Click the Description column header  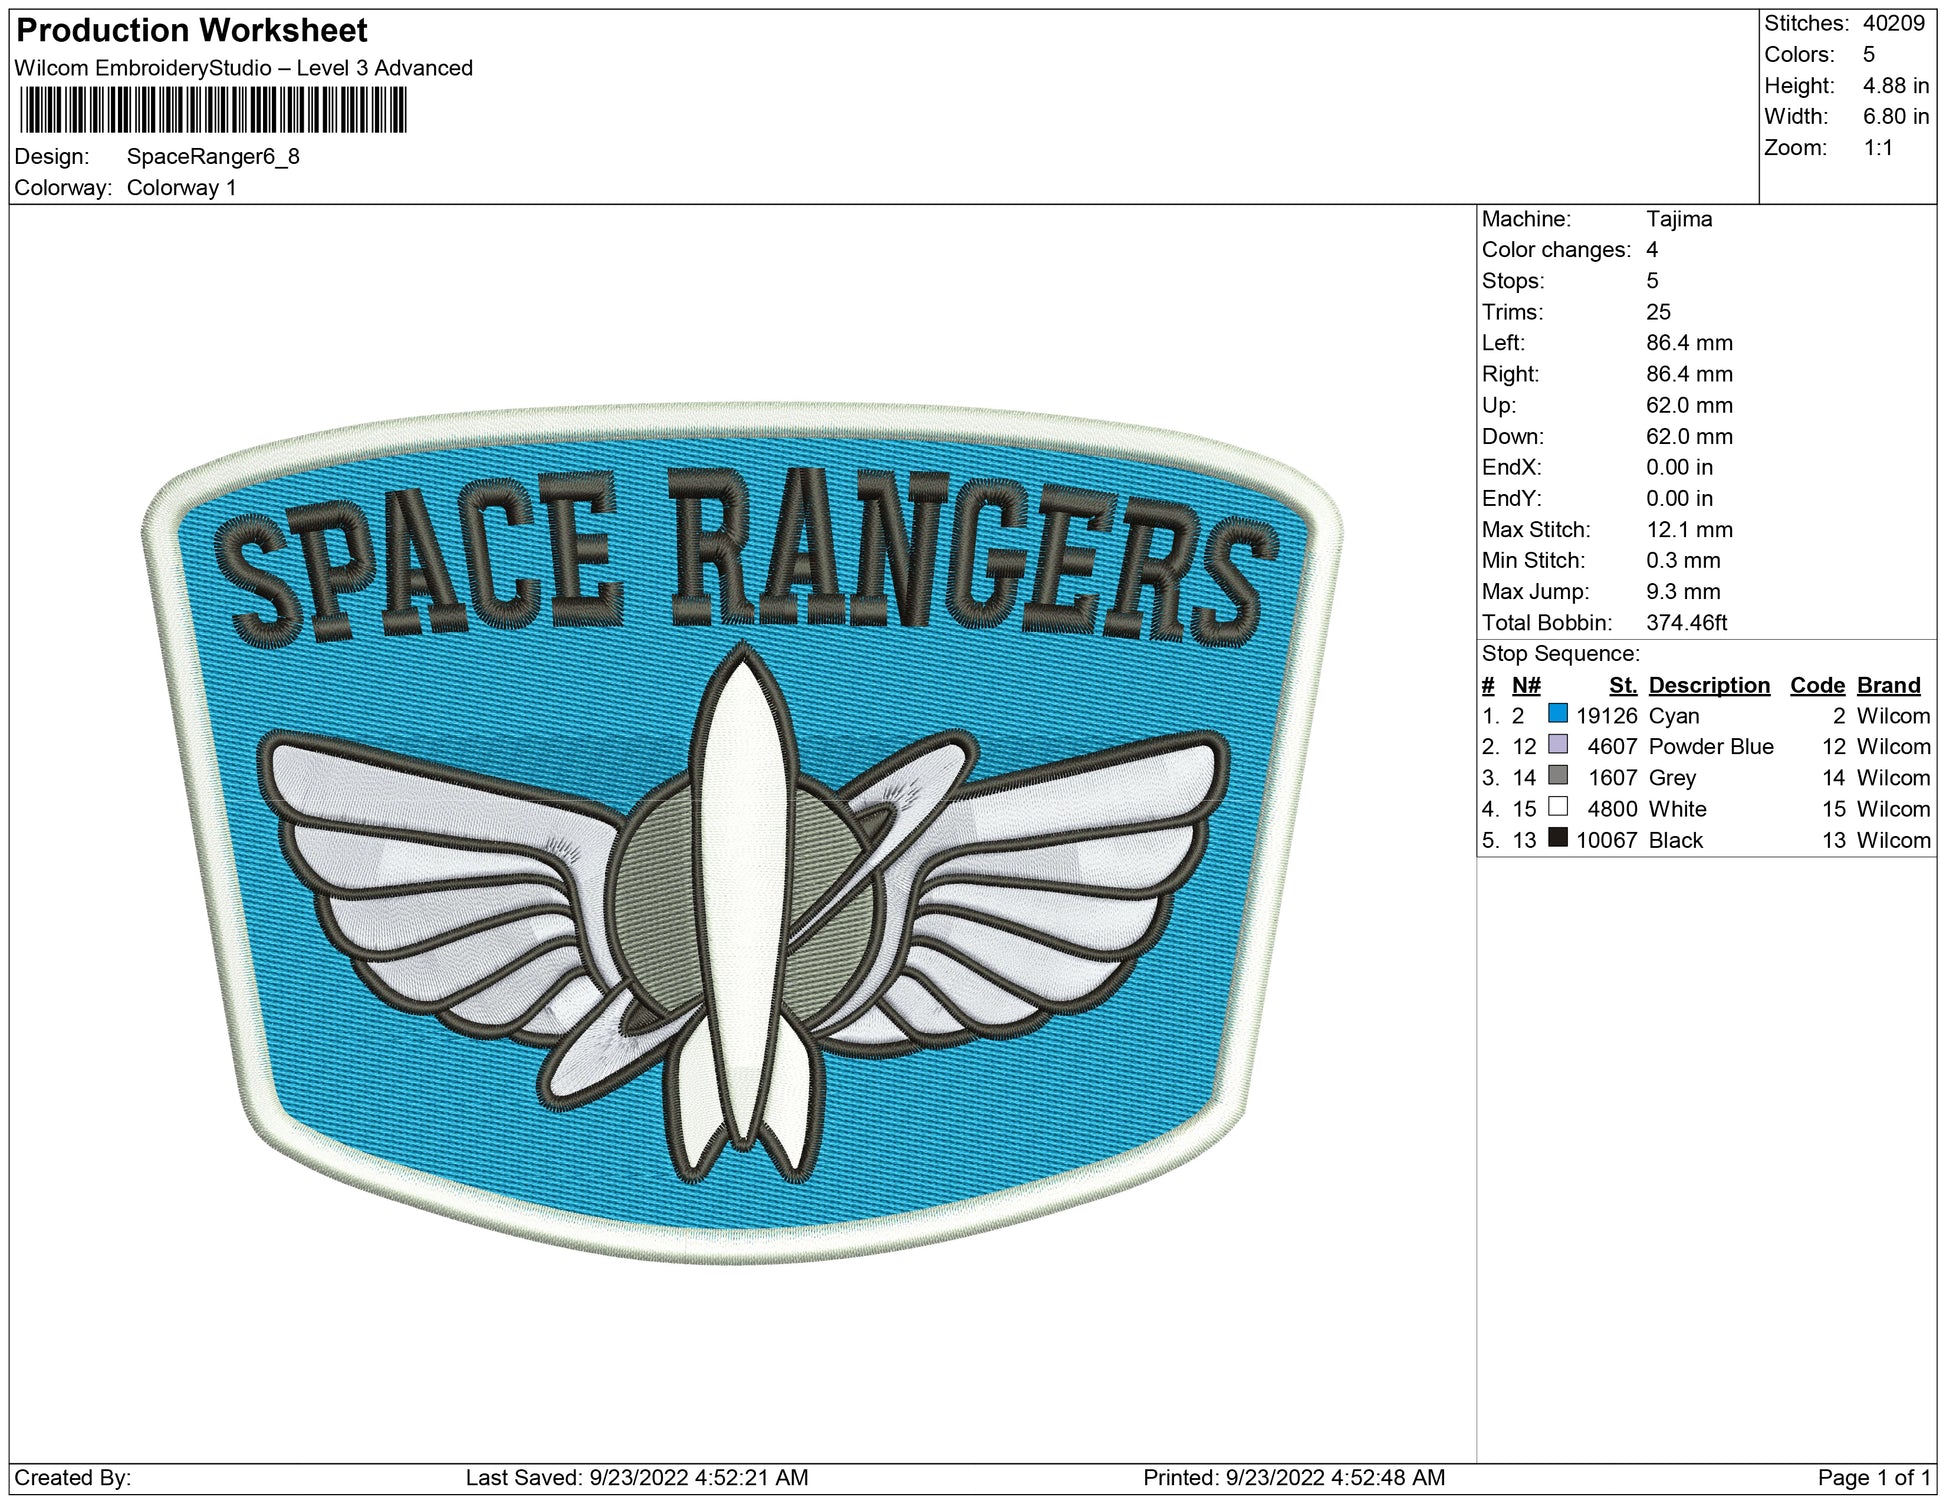[x=1708, y=685]
